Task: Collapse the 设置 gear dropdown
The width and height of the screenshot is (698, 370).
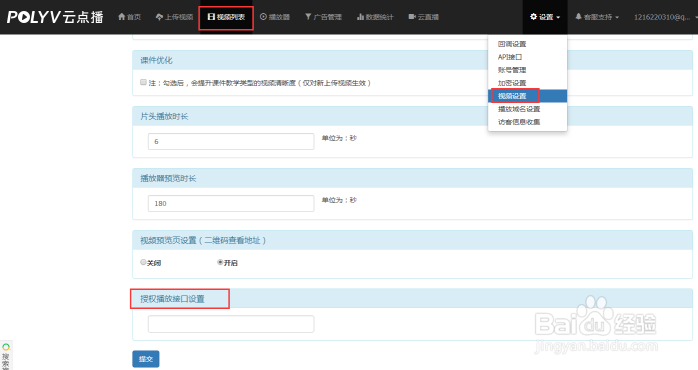Action: pos(545,17)
